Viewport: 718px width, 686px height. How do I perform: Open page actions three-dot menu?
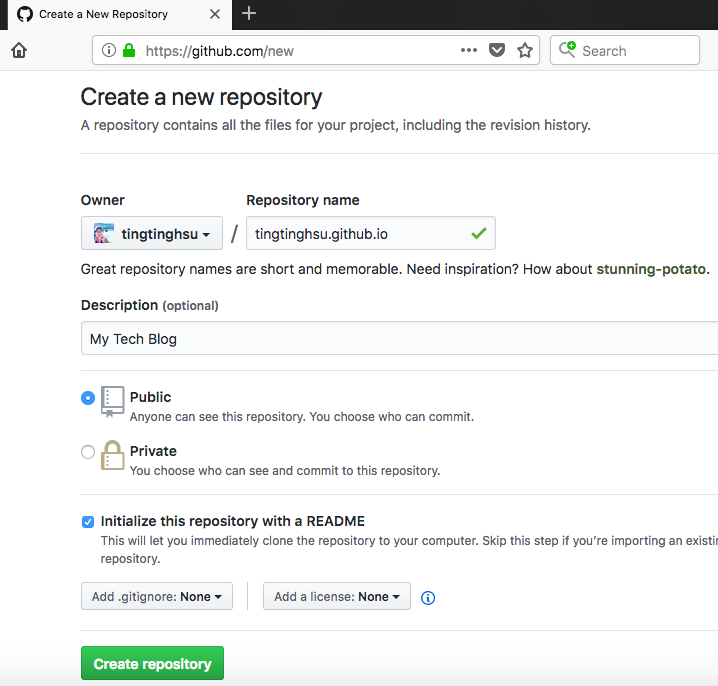click(468, 50)
